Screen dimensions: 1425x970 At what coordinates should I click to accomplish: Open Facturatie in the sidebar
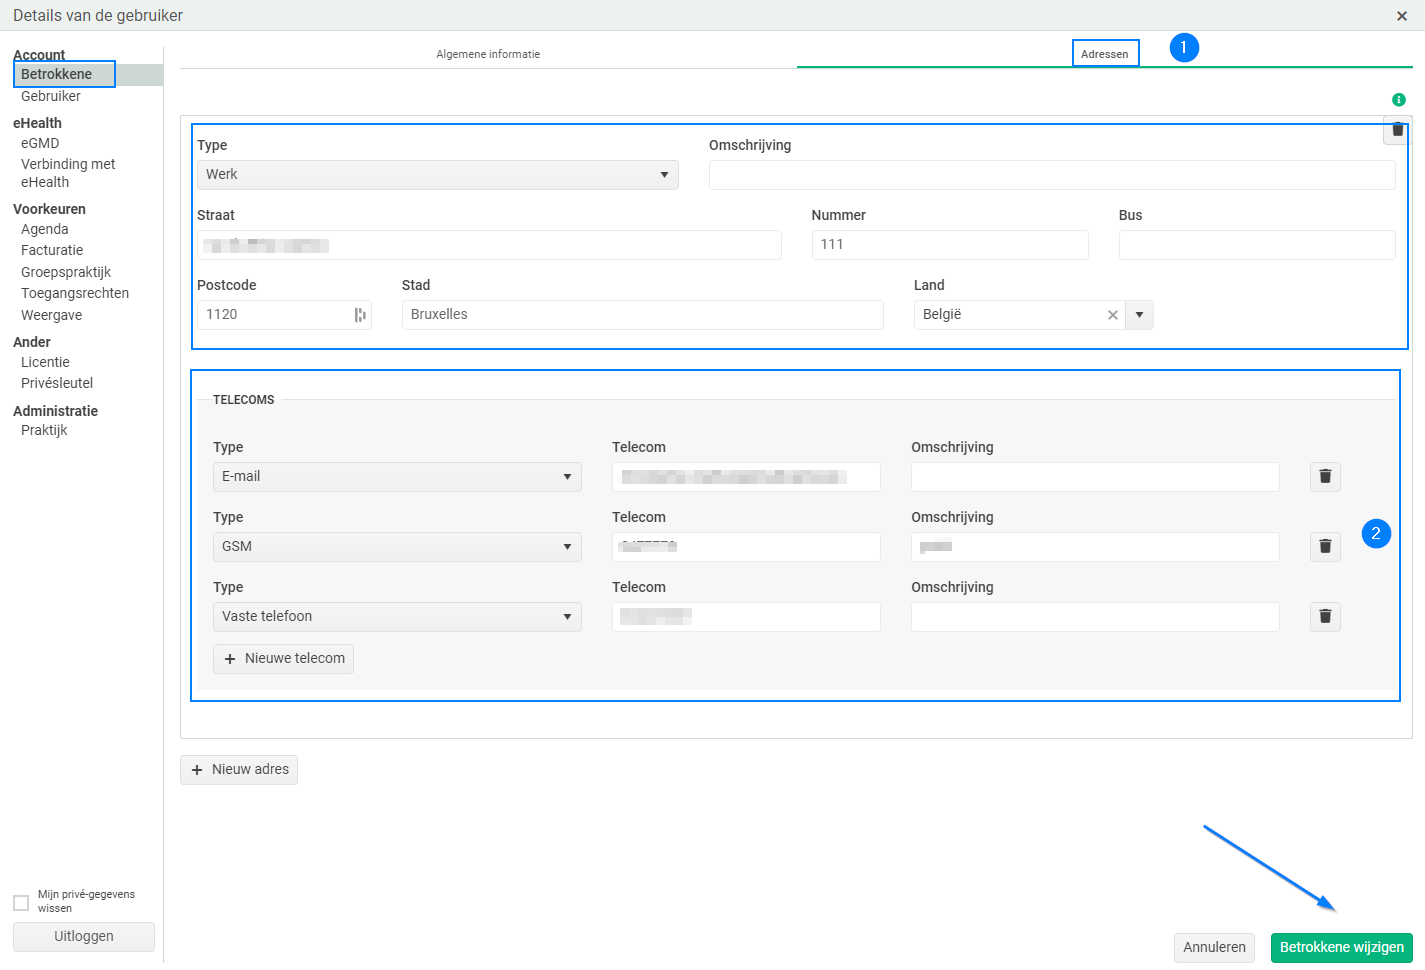52,251
